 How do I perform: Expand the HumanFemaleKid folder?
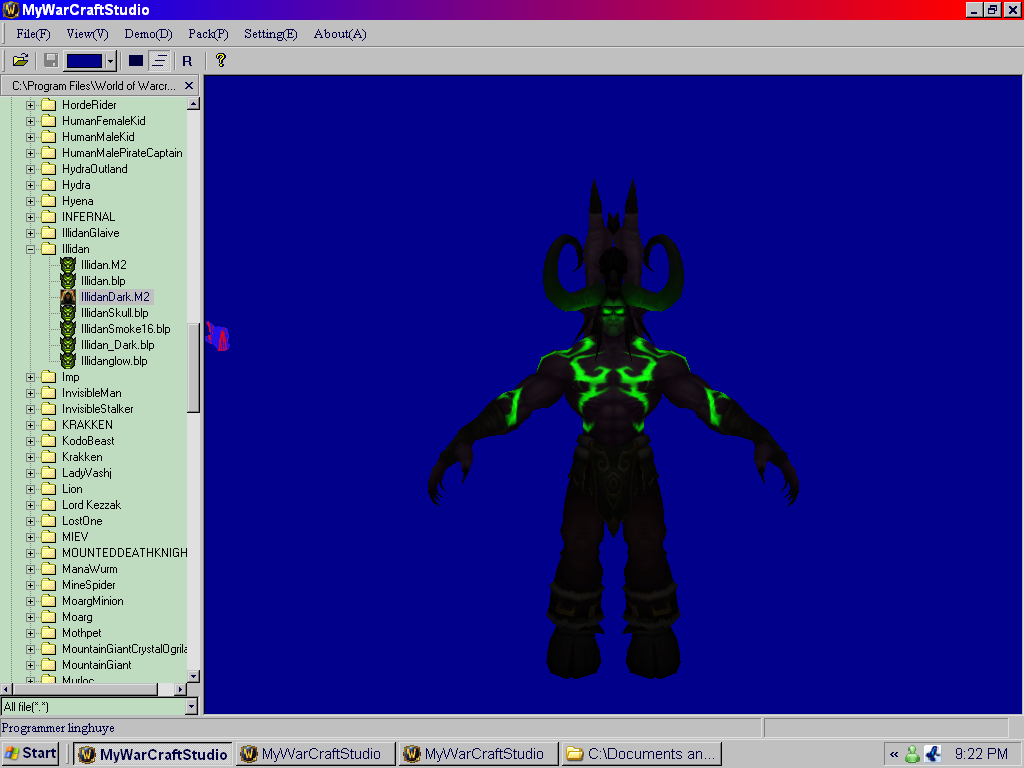[30, 121]
